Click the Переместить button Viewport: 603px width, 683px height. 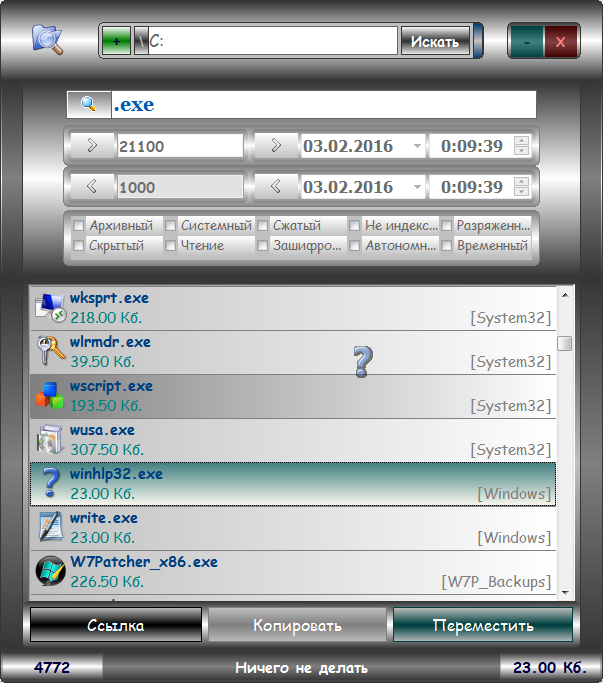pyautogui.click(x=482, y=626)
